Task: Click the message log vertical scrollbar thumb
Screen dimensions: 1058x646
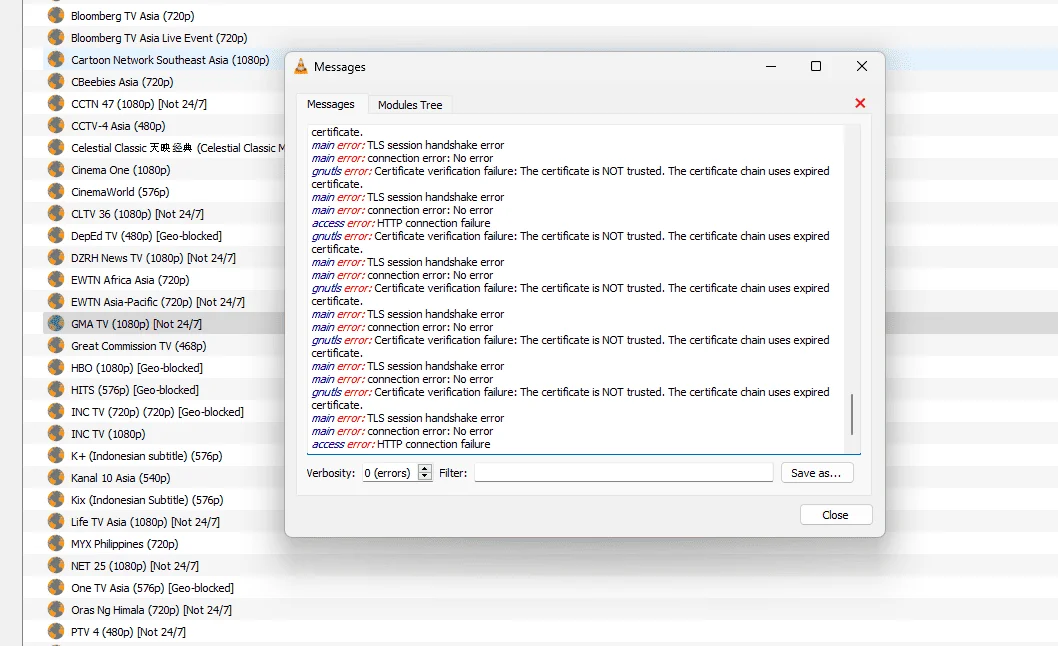Action: 852,414
